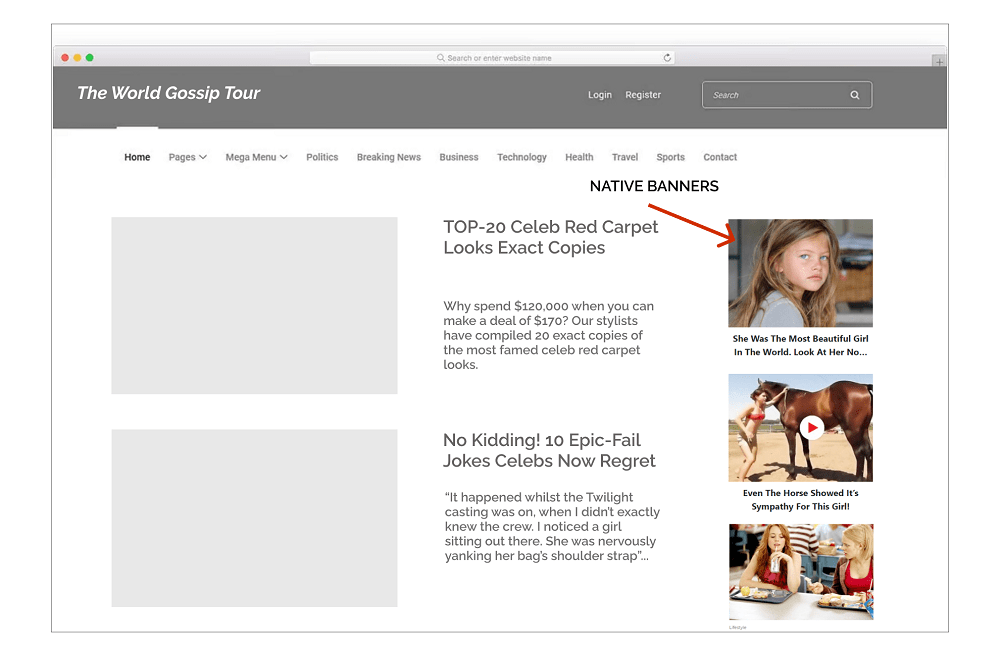1000x656 pixels.
Task: Click the Register link
Action: (x=643, y=95)
